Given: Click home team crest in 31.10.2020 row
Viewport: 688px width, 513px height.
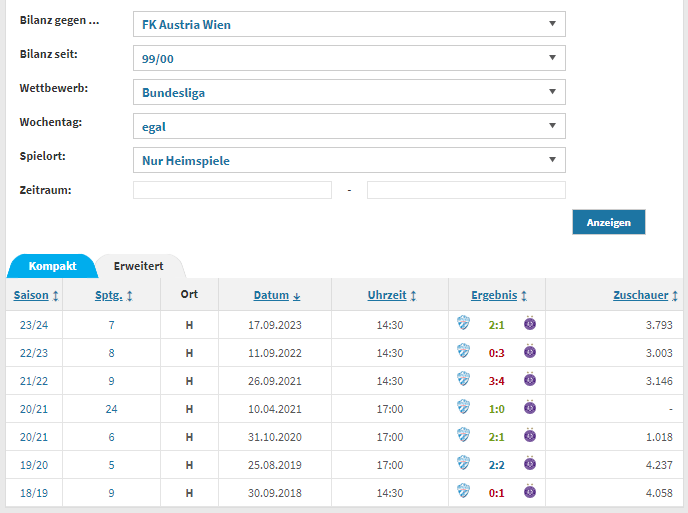Looking at the screenshot, I should pos(463,436).
